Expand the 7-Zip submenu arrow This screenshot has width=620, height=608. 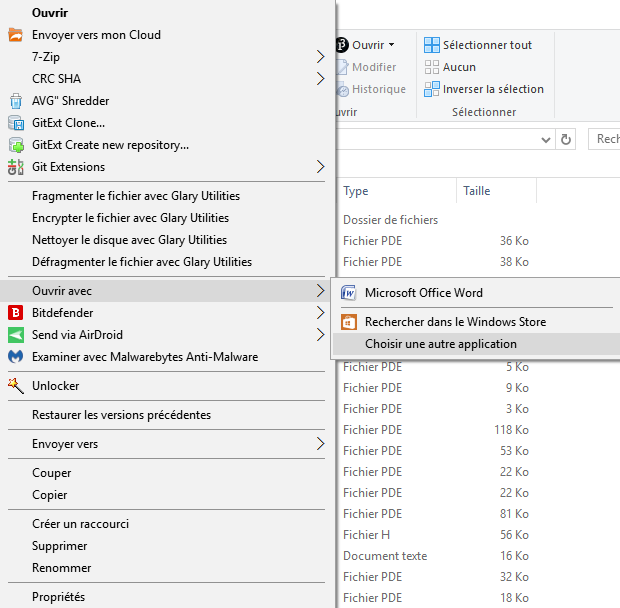pyautogui.click(x=321, y=57)
